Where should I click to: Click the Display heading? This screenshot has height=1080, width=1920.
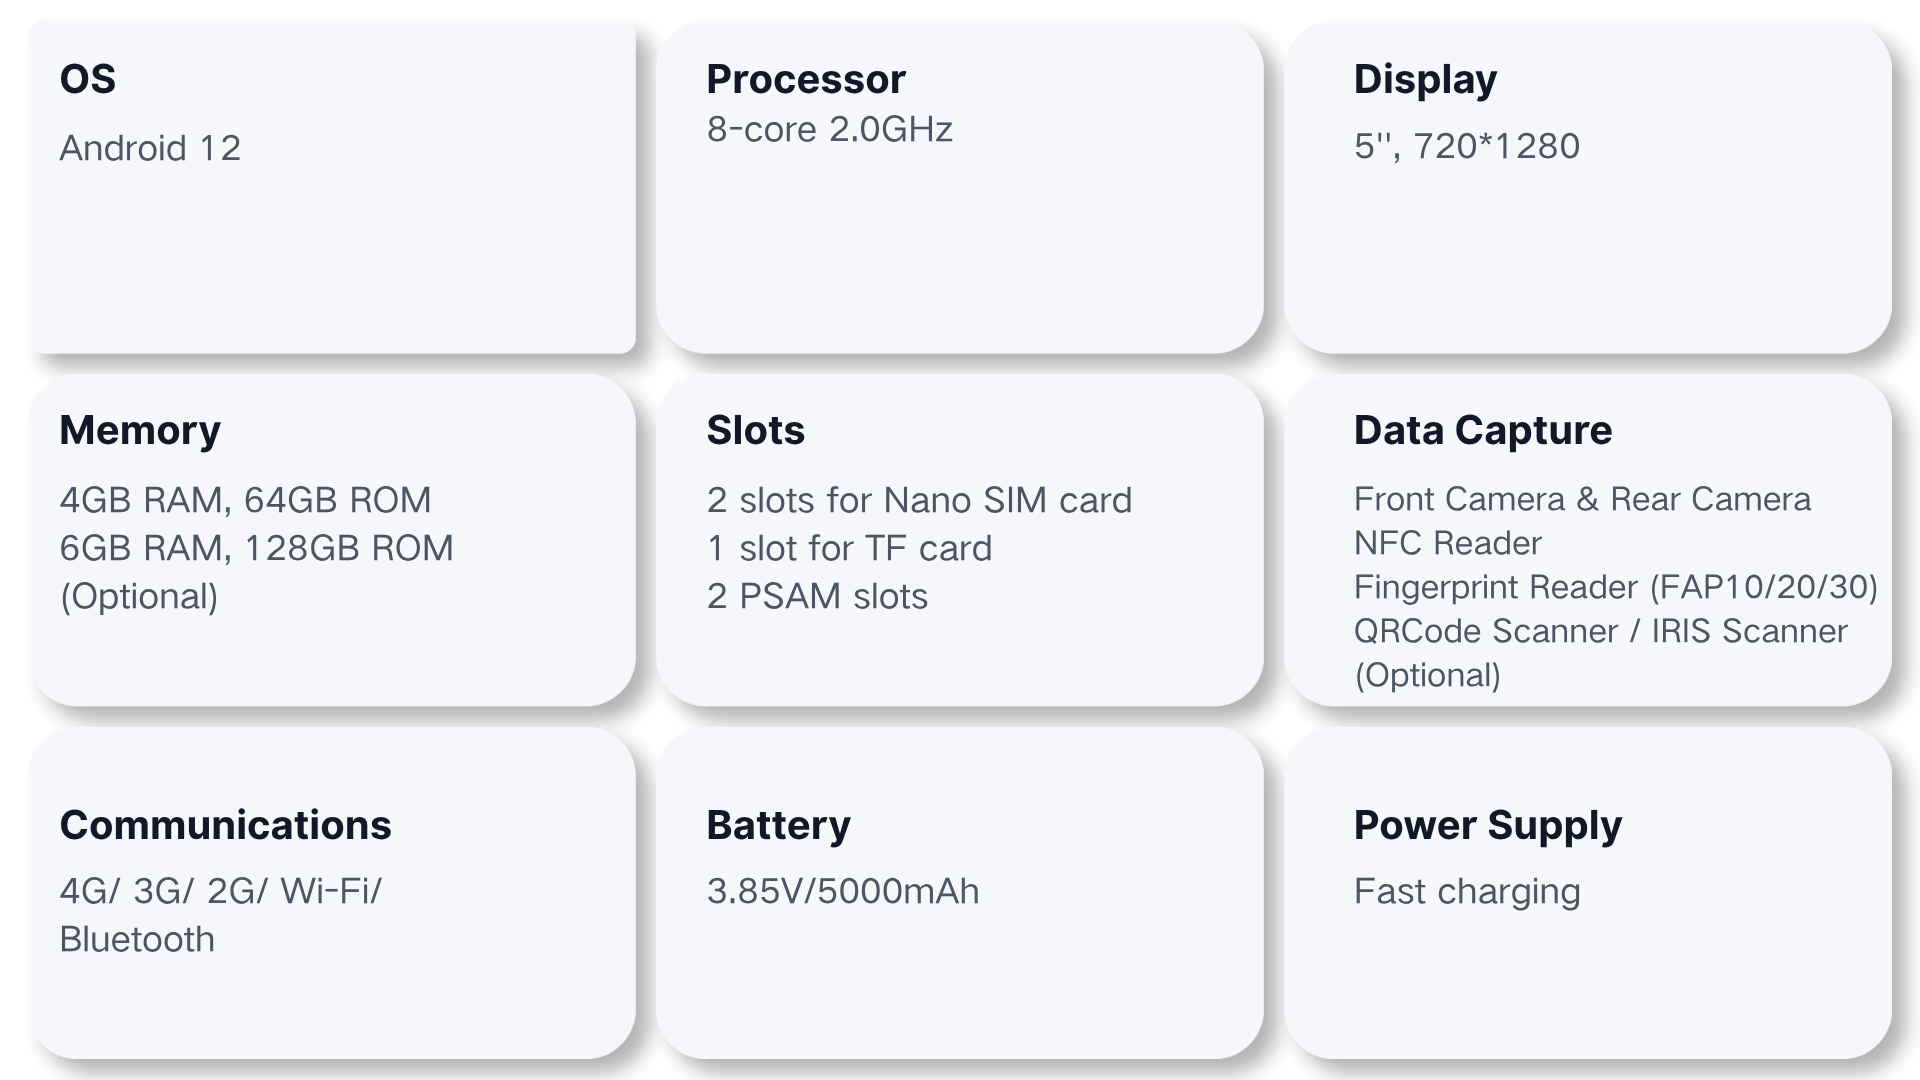point(1425,79)
